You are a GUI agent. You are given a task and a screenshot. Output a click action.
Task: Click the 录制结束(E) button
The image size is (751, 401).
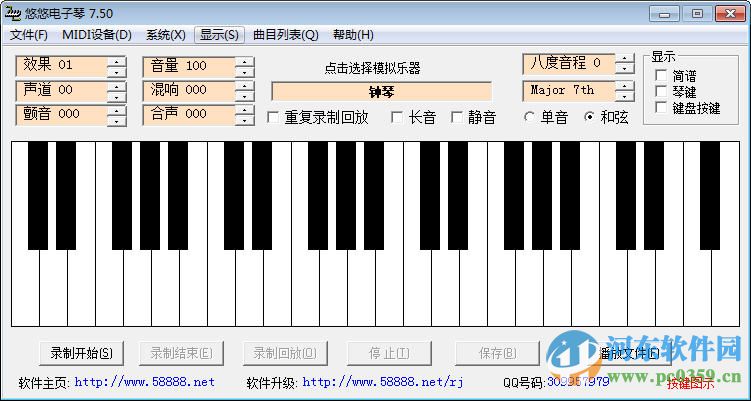point(181,354)
